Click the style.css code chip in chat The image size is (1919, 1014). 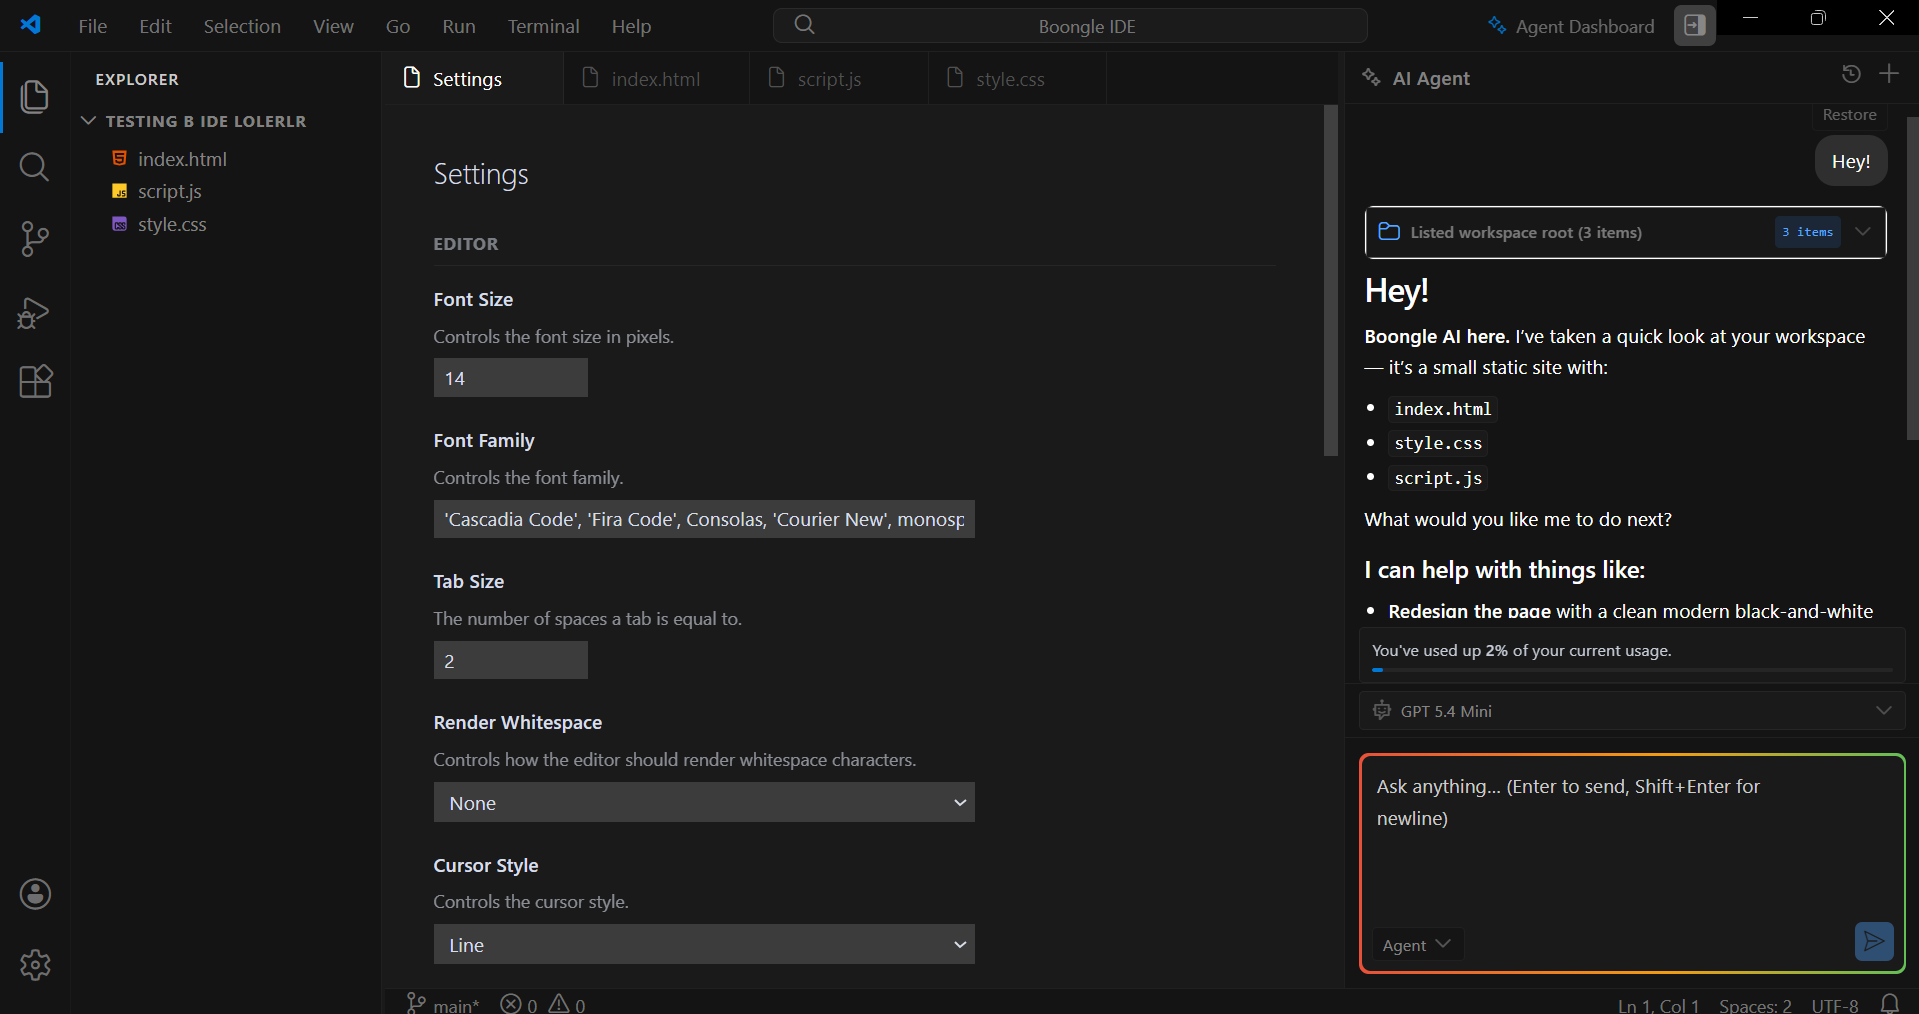pyautogui.click(x=1438, y=443)
